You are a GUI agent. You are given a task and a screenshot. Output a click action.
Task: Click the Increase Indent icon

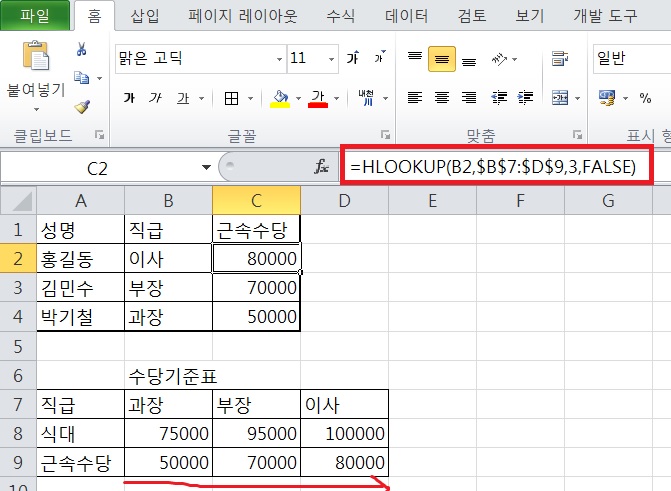click(525, 98)
